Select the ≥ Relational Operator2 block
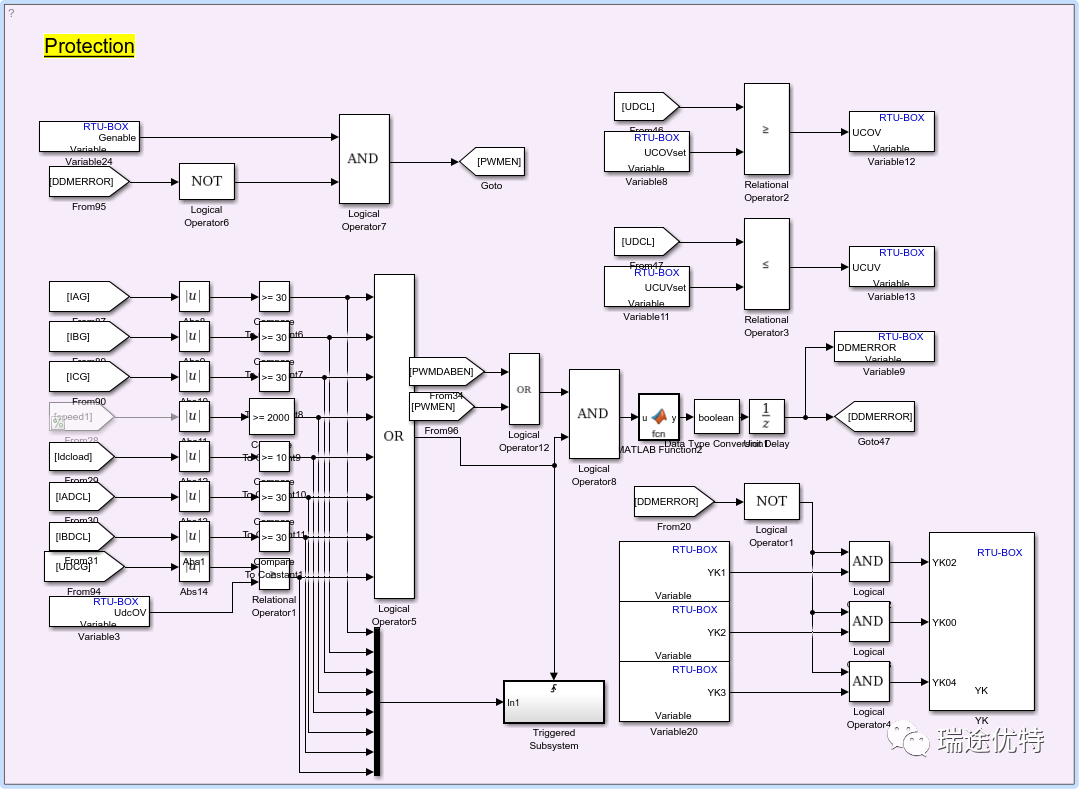The height and width of the screenshot is (789, 1080). pyautogui.click(x=766, y=130)
